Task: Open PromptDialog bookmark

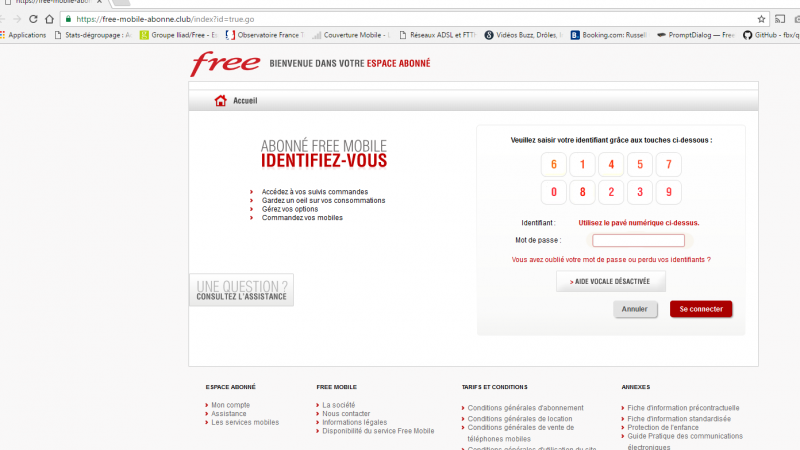Action: (x=695, y=35)
